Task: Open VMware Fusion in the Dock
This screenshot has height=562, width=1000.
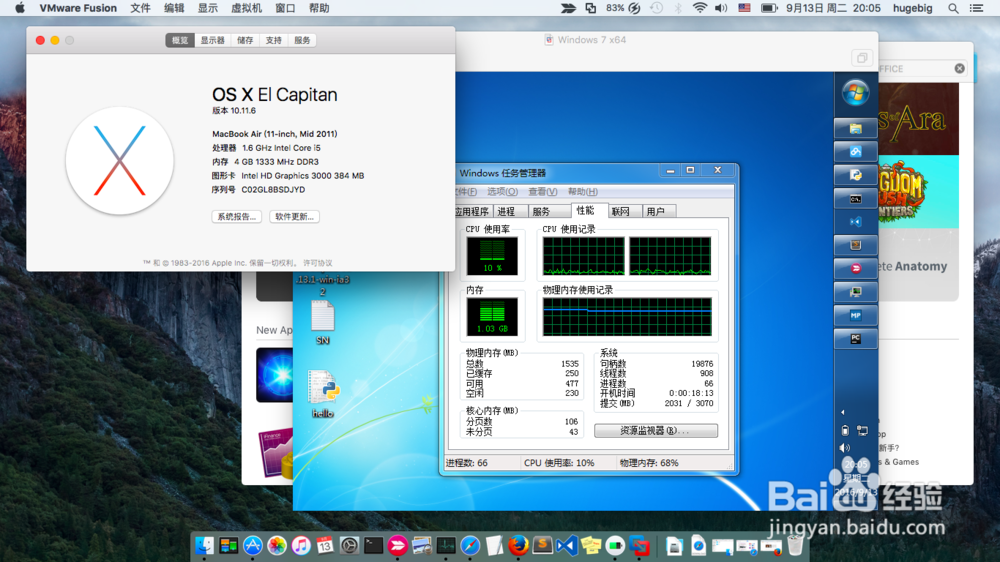Action: pos(639,545)
